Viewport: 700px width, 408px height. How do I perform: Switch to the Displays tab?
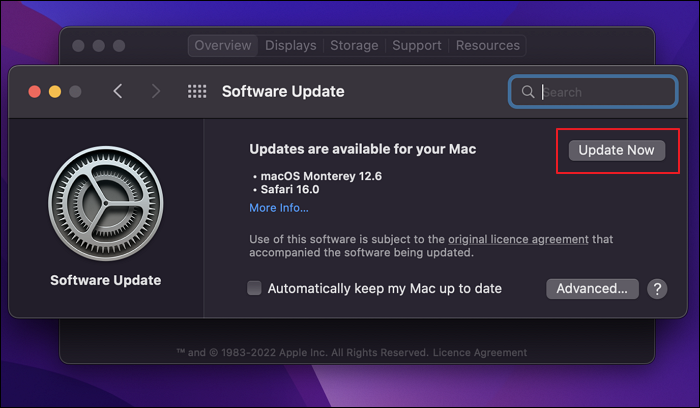[x=290, y=46]
